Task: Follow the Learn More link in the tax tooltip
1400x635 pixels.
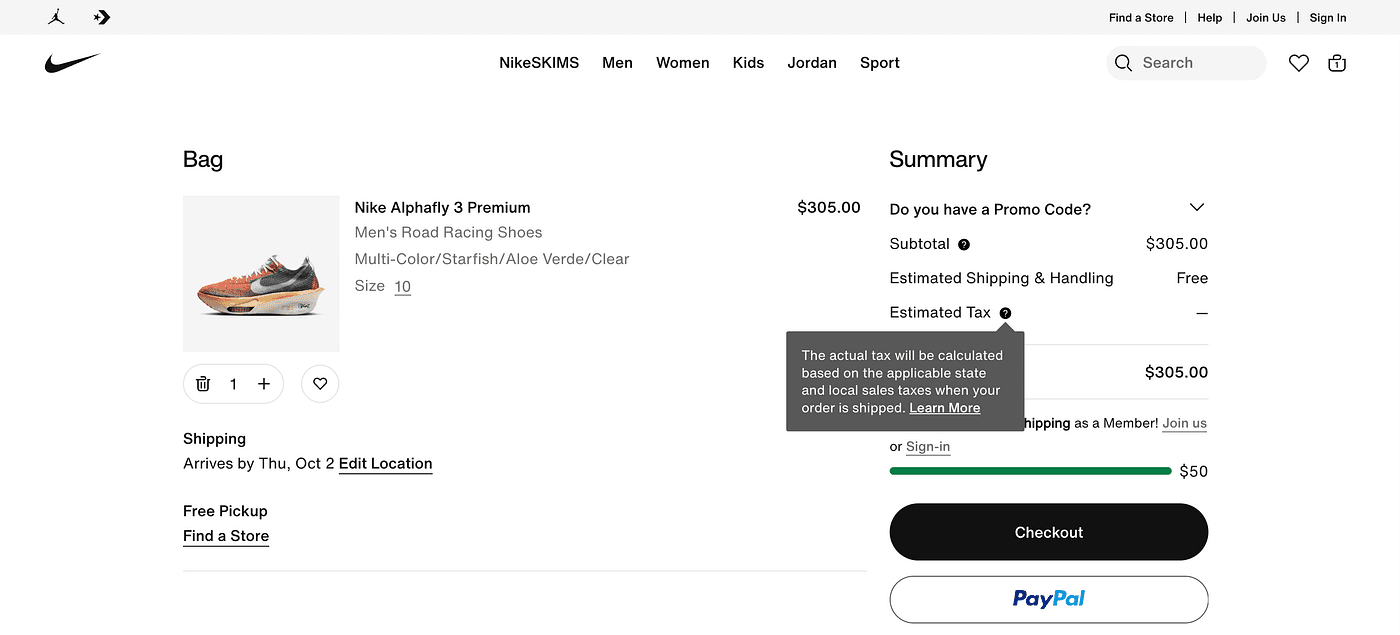Action: 945,408
